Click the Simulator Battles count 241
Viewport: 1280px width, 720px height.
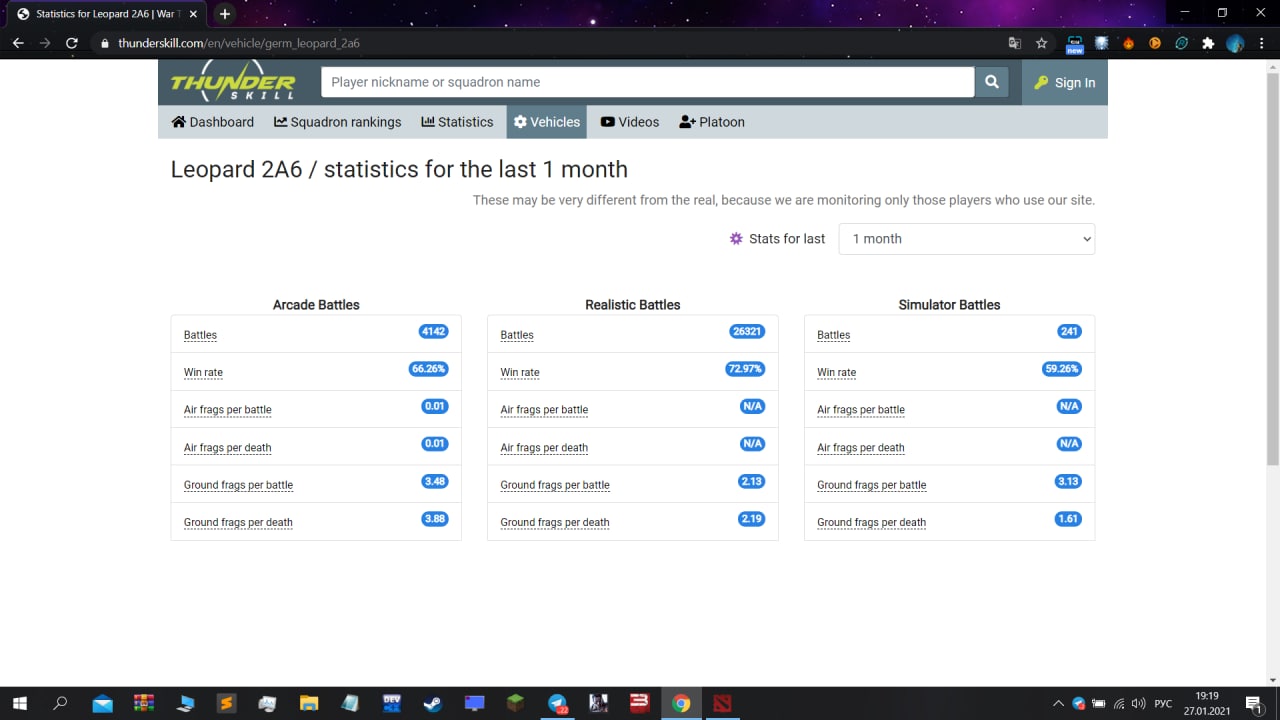1069,331
